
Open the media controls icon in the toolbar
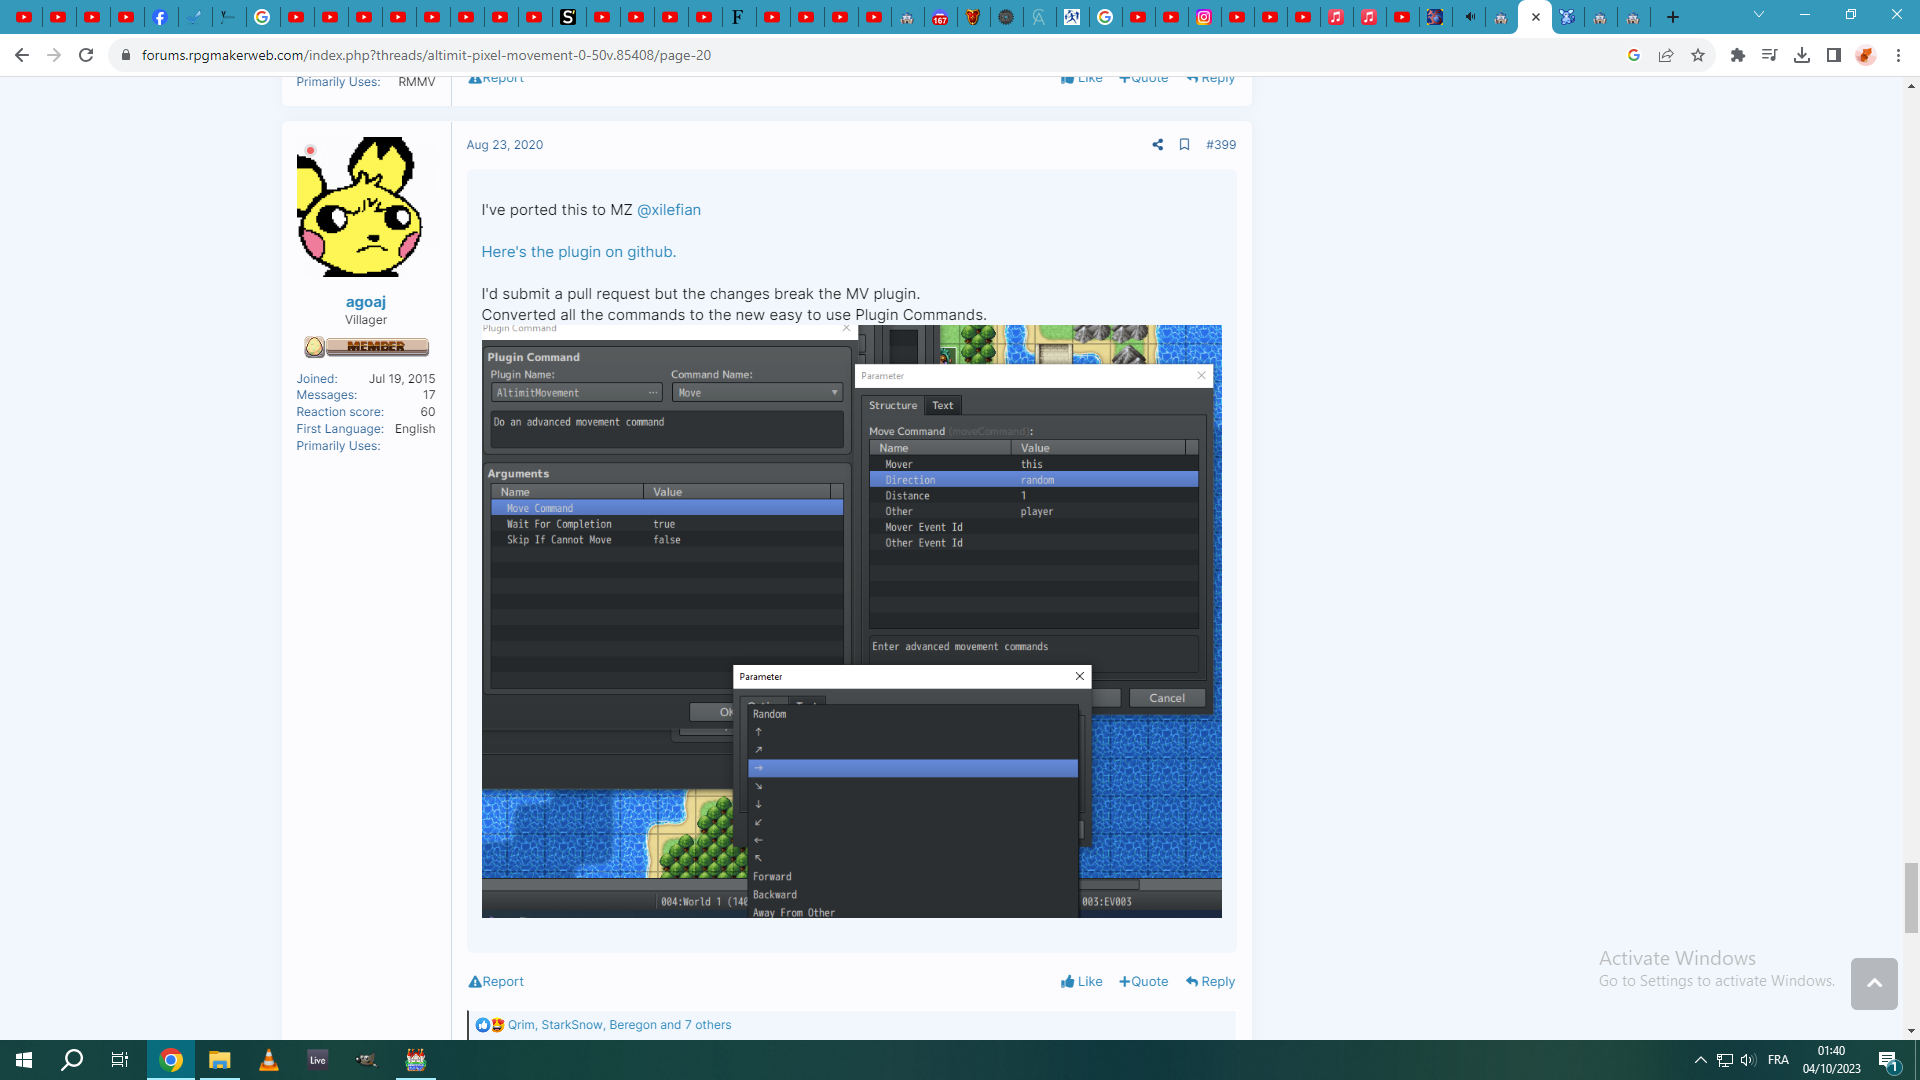point(1770,55)
